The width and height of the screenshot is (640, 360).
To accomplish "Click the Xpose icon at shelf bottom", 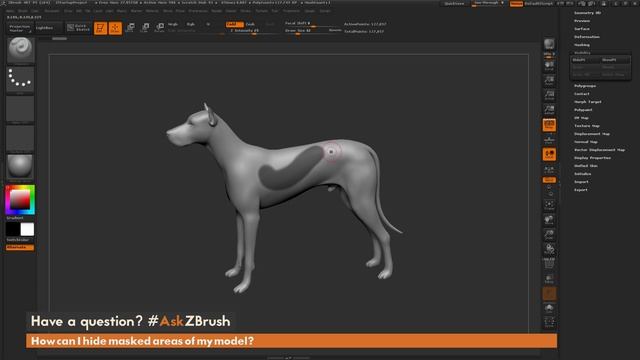I will point(549,322).
